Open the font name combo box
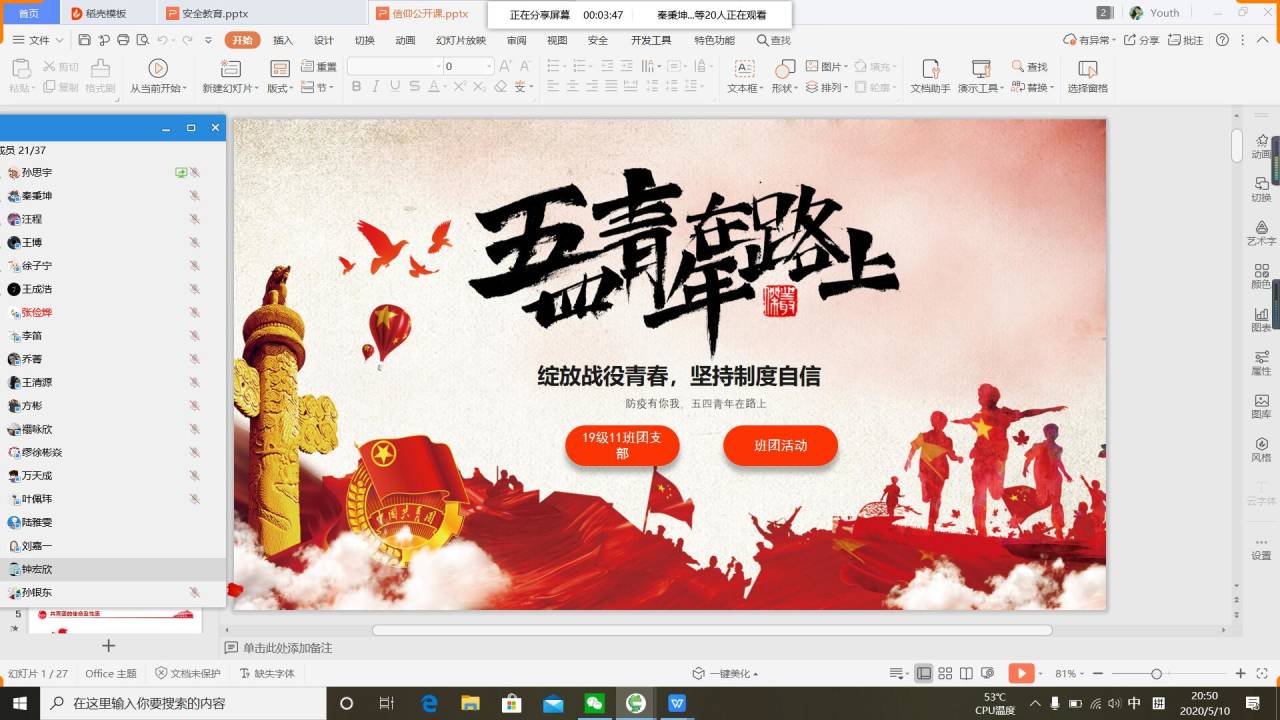 click(394, 66)
